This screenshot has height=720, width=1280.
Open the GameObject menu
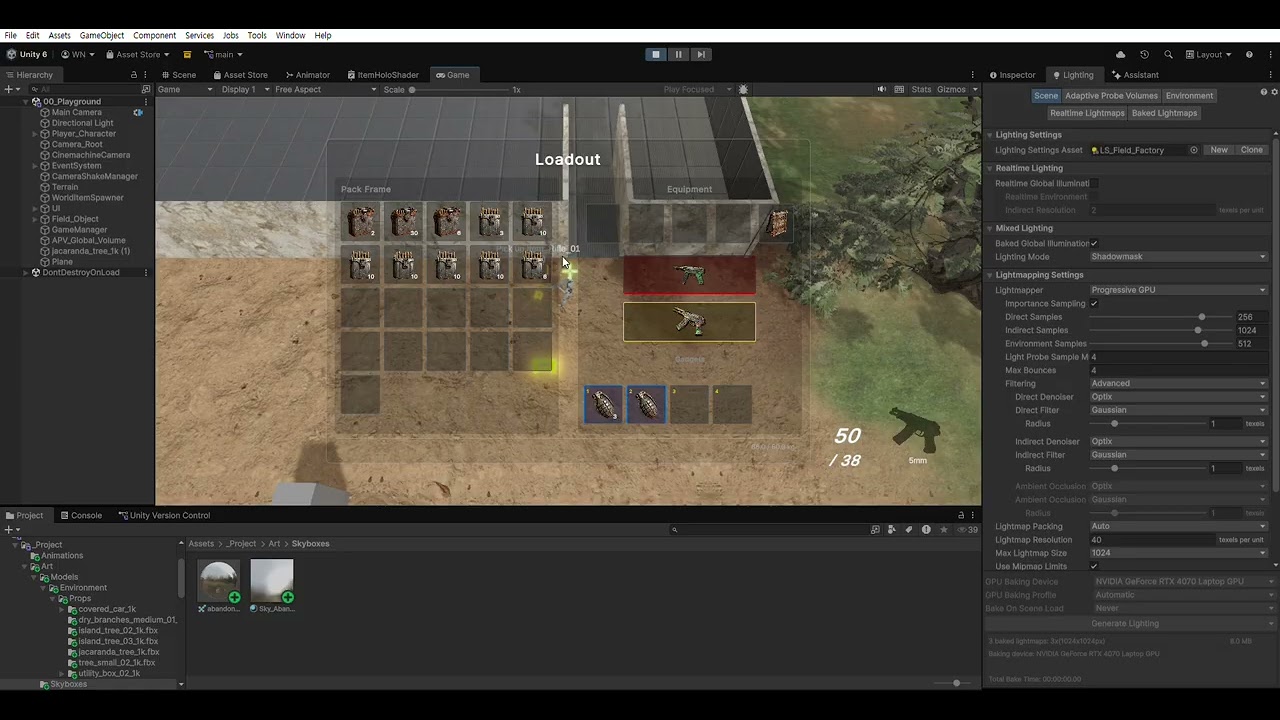coord(102,35)
